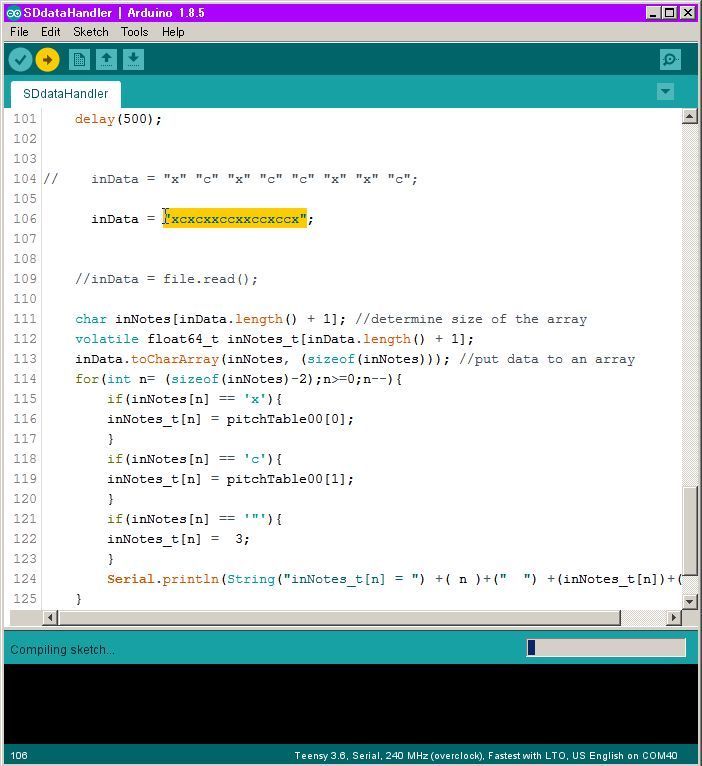Select the SDdataHandler tab
Viewport: 702px width, 766px height.
point(65,94)
